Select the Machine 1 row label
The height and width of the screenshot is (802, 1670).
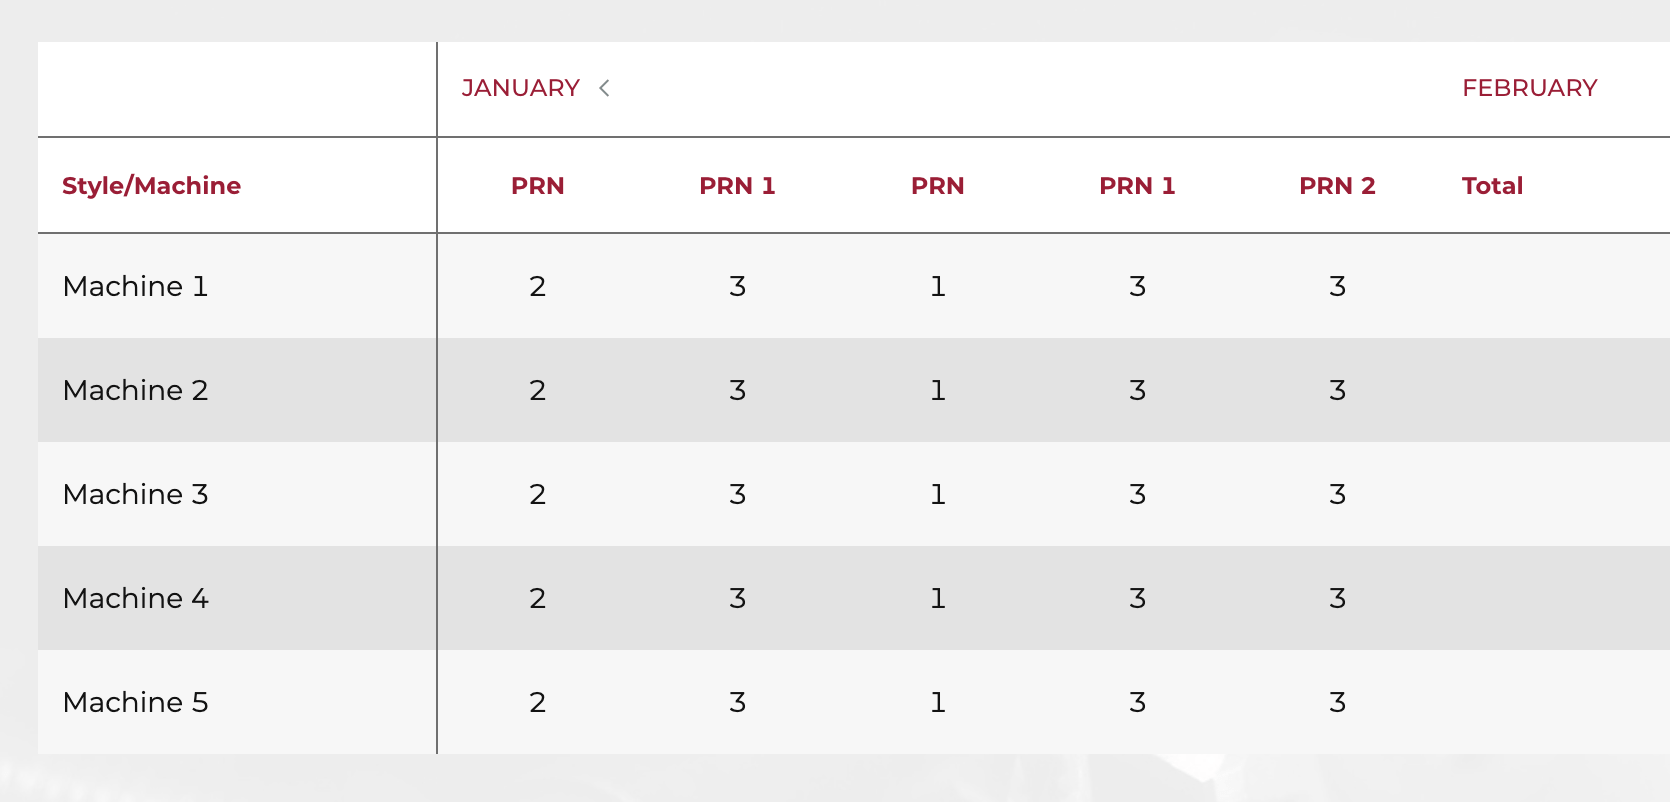[x=135, y=286]
